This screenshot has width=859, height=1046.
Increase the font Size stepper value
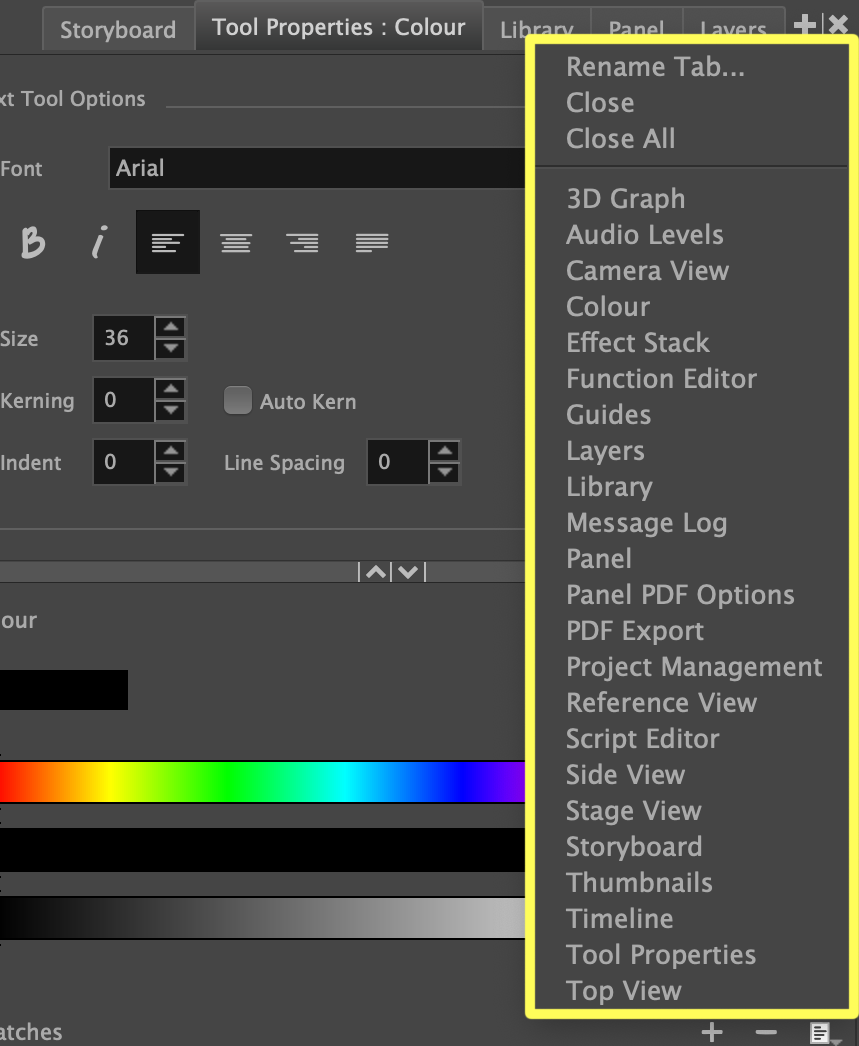pyautogui.click(x=172, y=328)
